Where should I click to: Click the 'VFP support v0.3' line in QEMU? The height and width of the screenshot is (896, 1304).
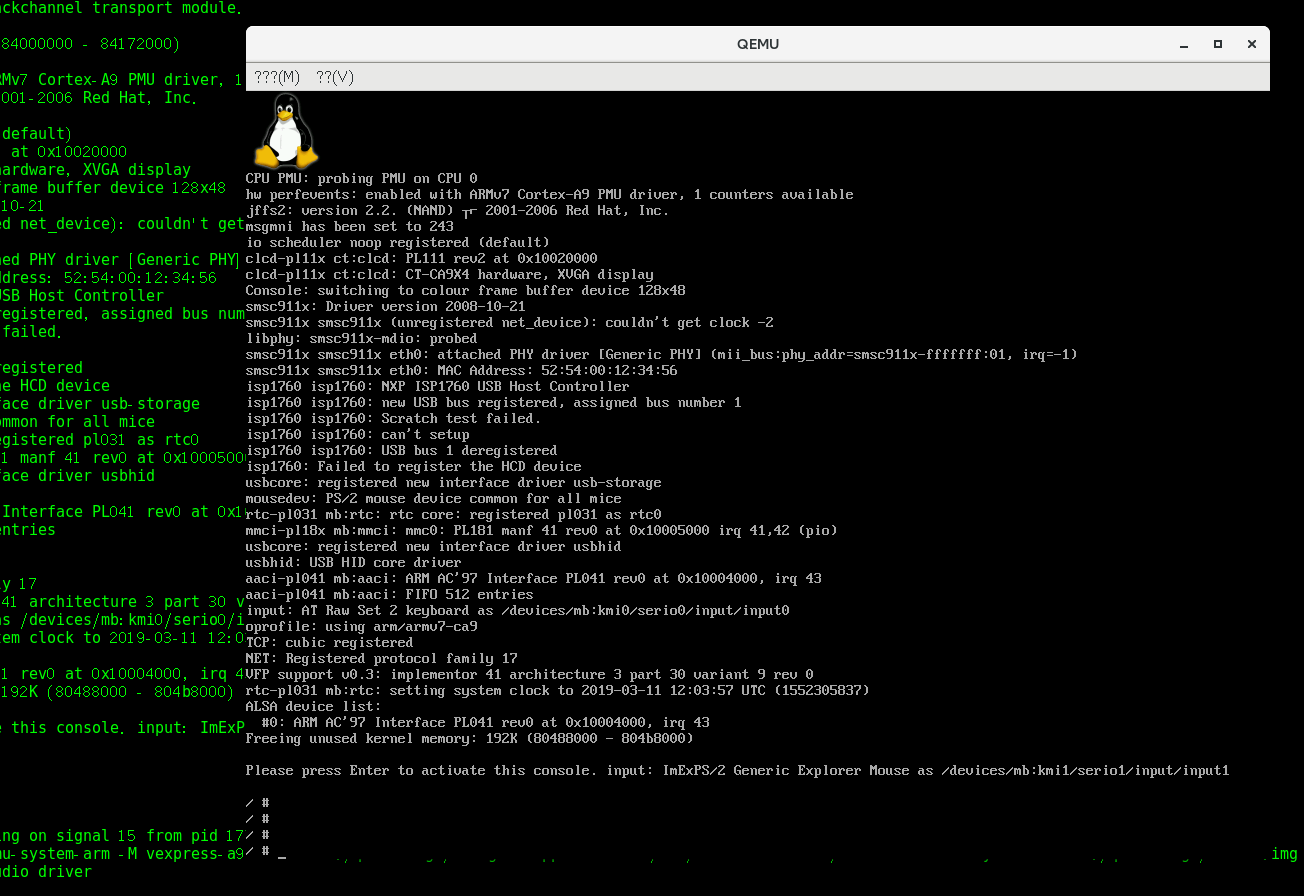click(x=529, y=675)
